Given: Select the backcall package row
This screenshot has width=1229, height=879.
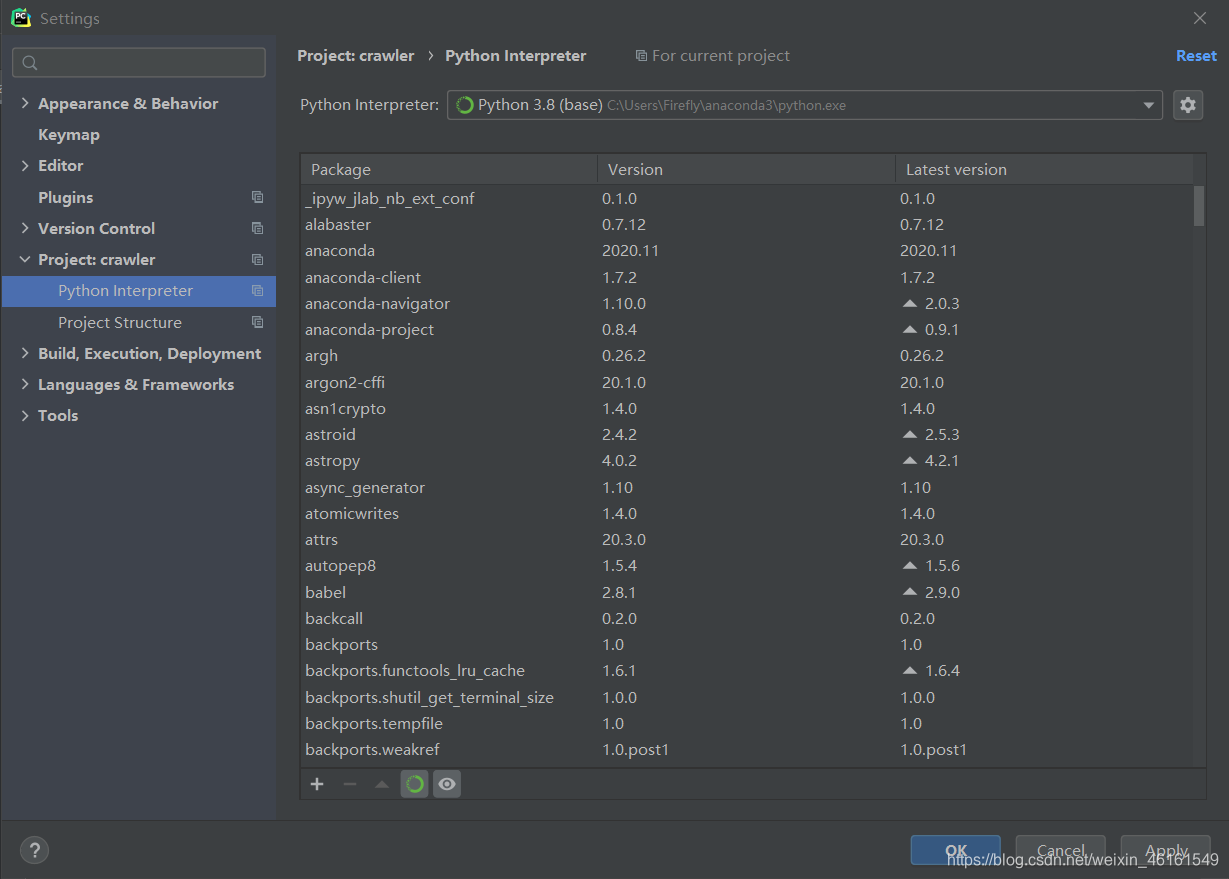Looking at the screenshot, I should 747,618.
